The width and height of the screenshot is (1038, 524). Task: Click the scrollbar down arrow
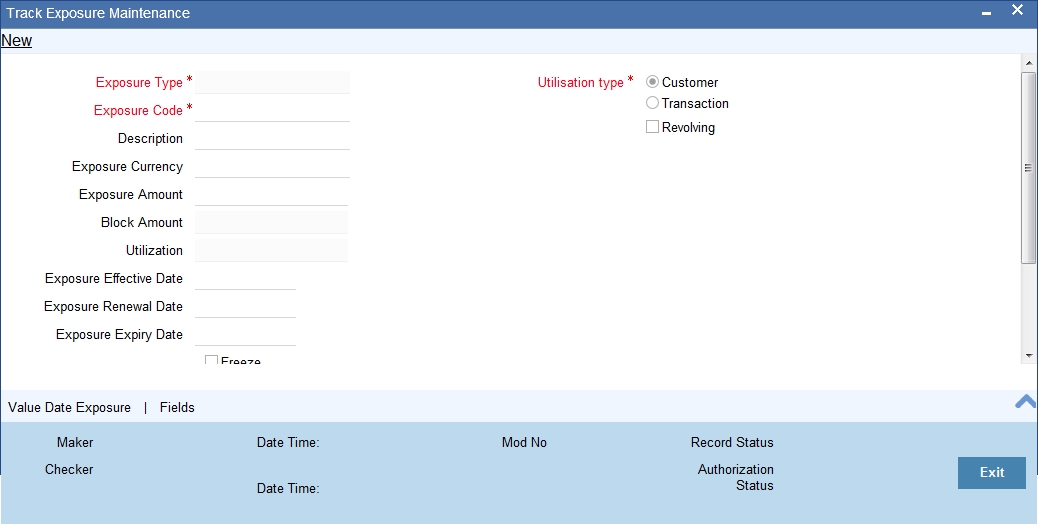tap(1029, 356)
